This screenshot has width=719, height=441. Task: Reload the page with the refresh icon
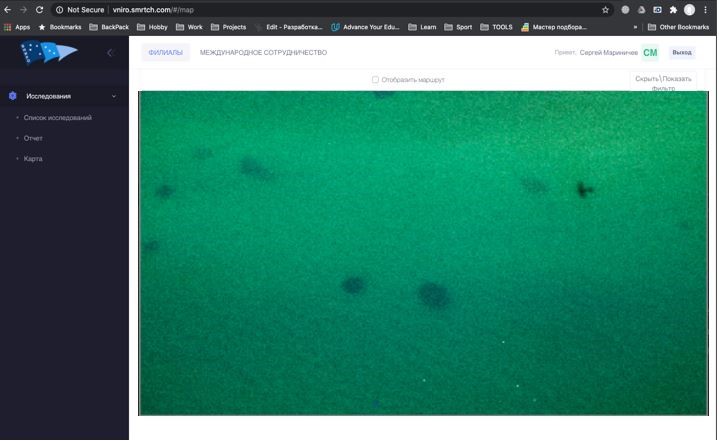39,10
